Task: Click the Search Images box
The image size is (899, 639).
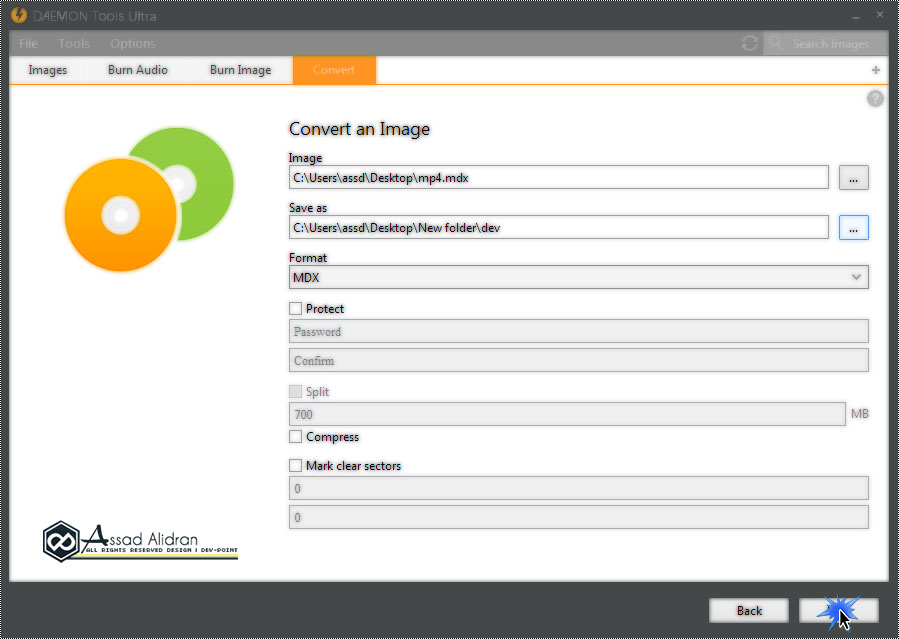Action: (x=825, y=44)
